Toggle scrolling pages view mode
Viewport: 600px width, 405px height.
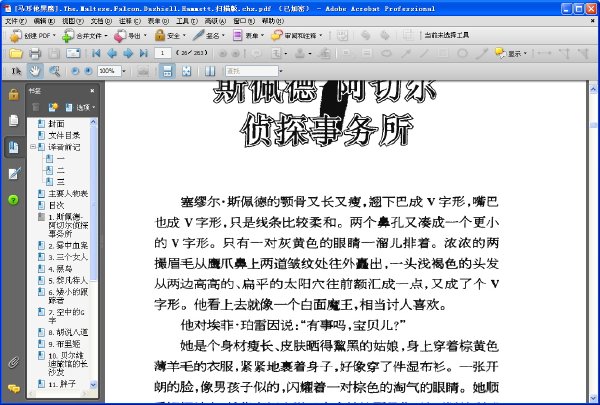pyautogui.click(x=167, y=71)
